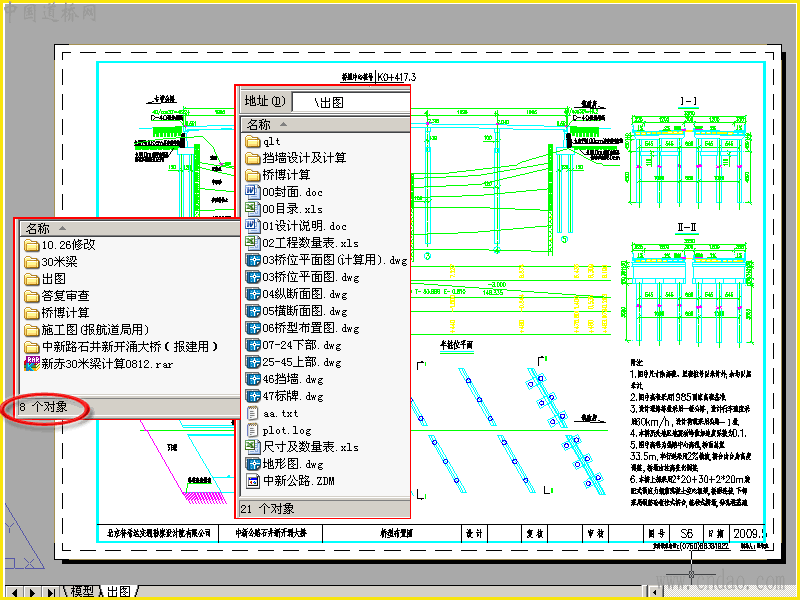Select the 桥博计算 folder in left list
800x600 pixels.
click(57, 313)
